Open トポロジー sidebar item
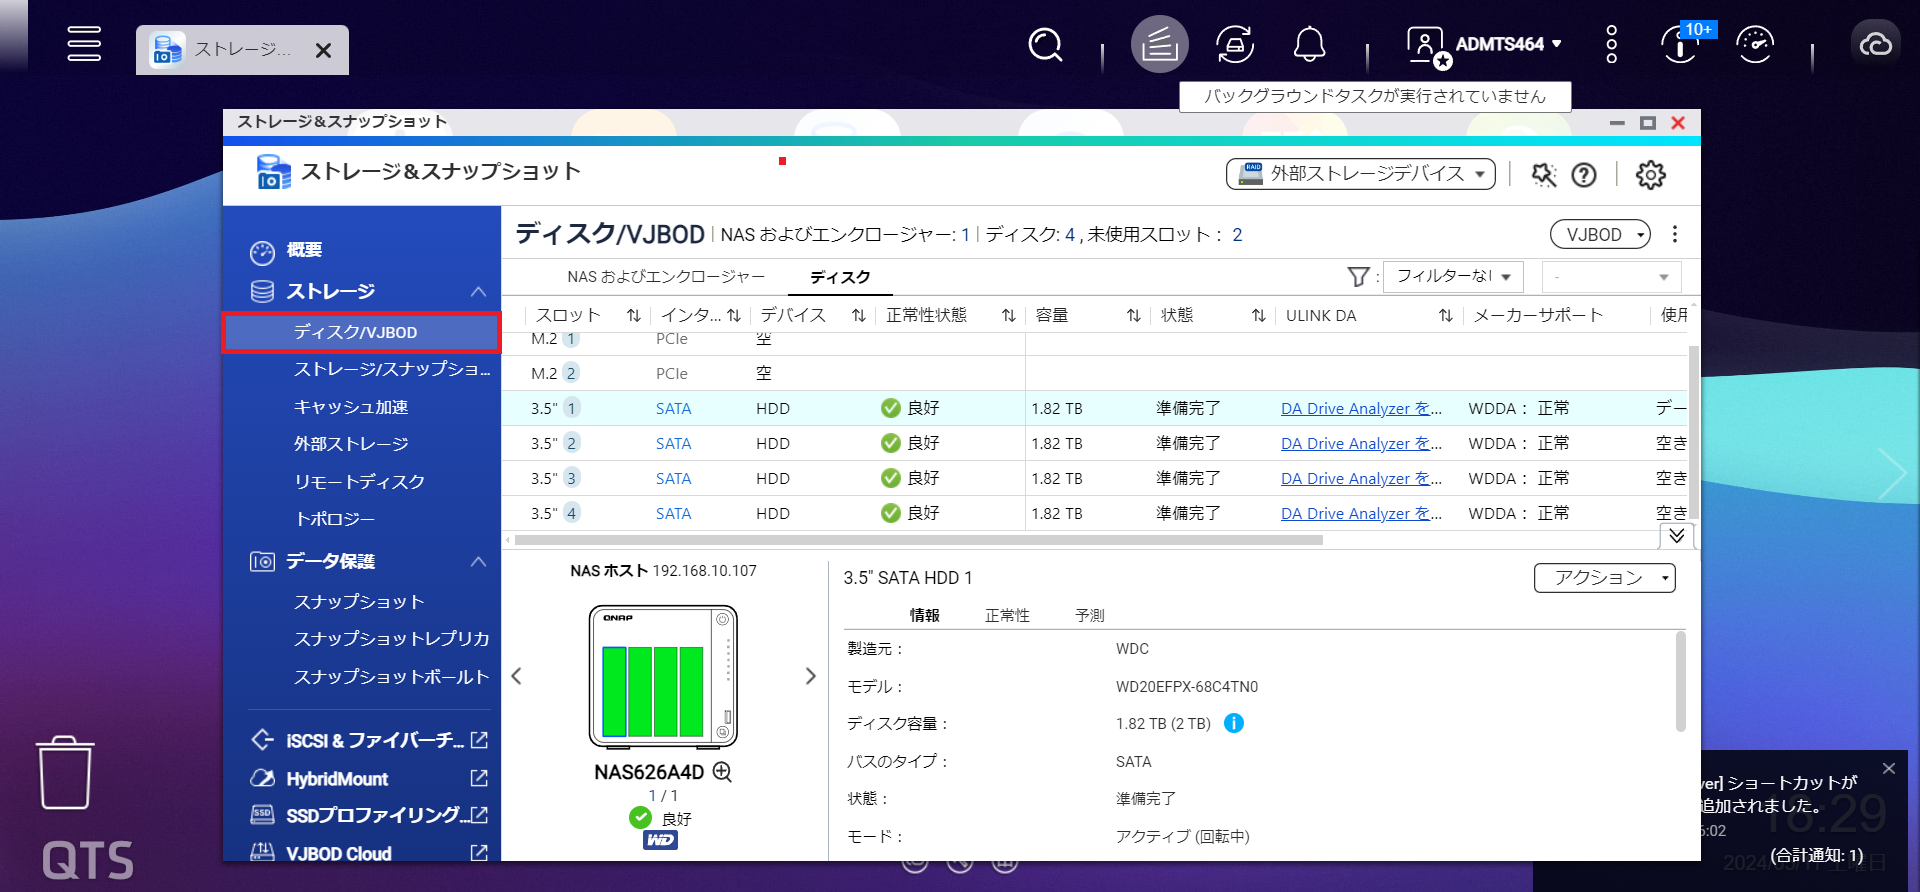1920x892 pixels. [x=334, y=519]
